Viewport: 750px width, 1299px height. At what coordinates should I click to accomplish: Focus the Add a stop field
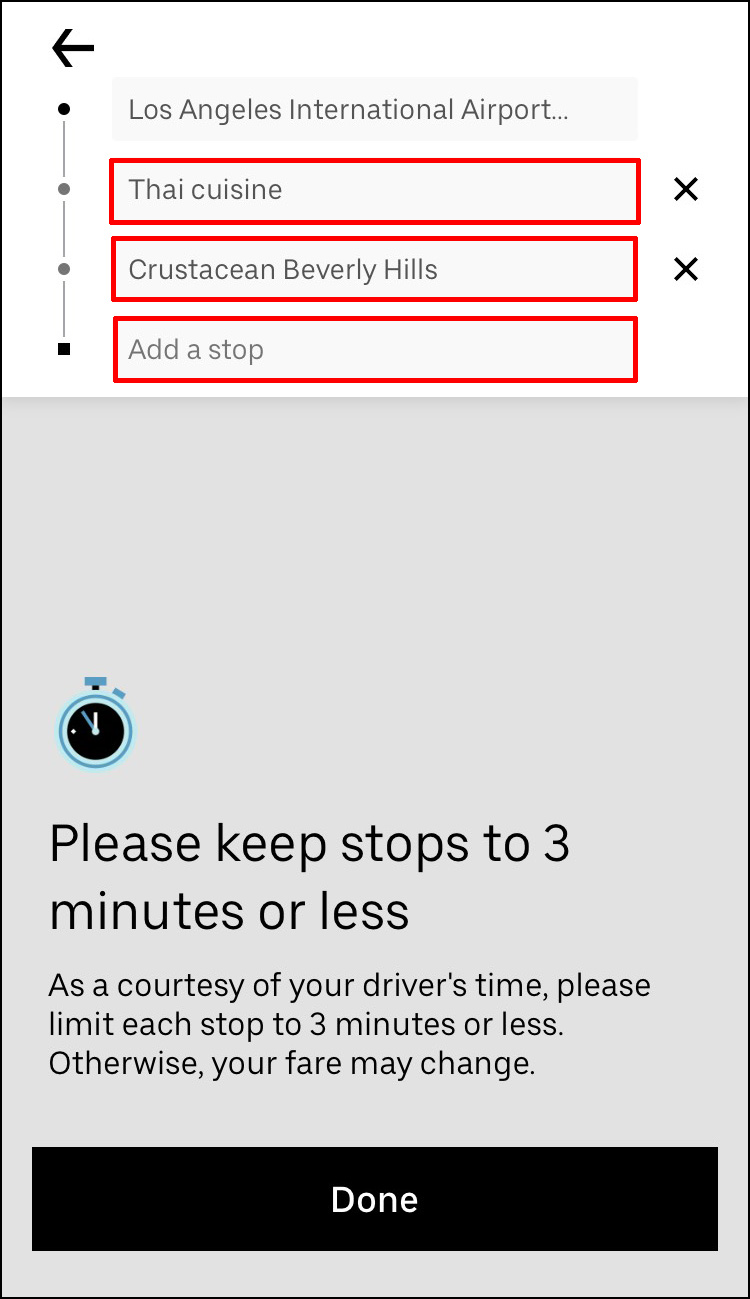coord(375,349)
